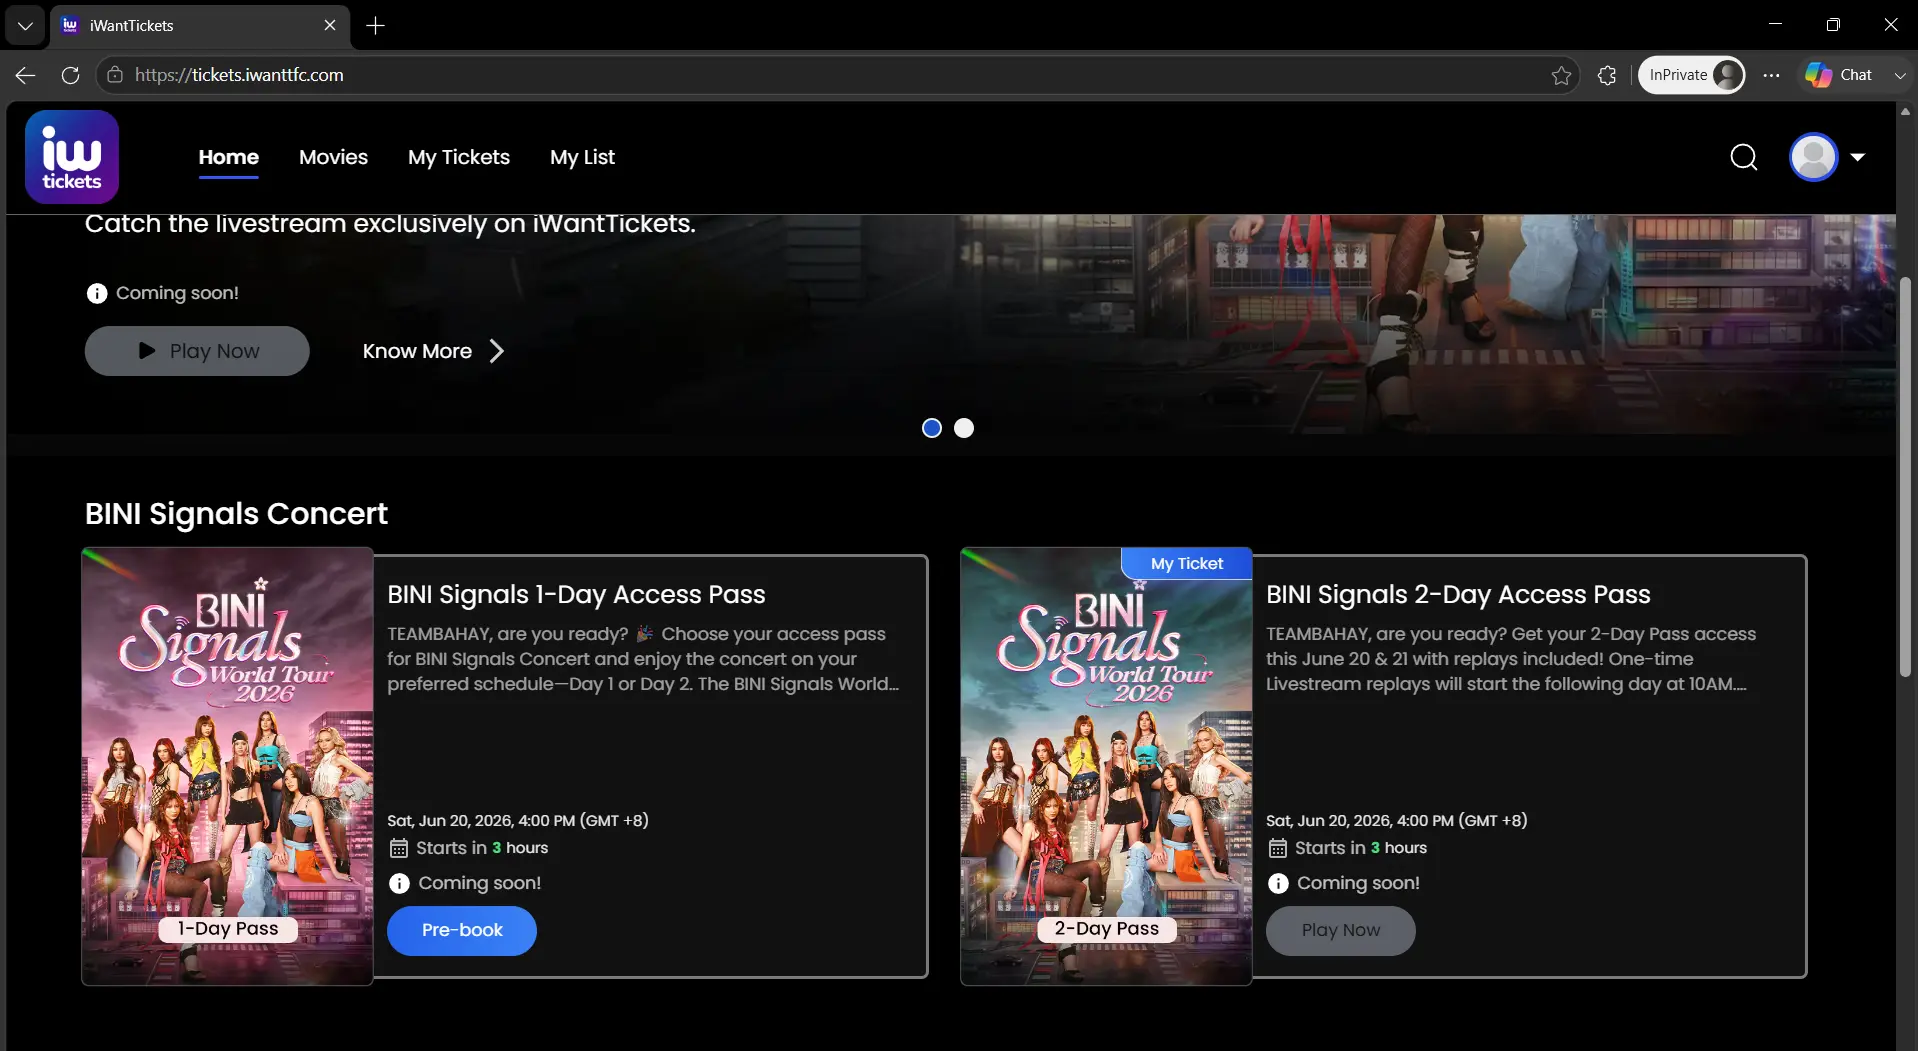Click the calendar icon on the 2-Day Pass card
1918x1051 pixels.
click(x=1278, y=848)
